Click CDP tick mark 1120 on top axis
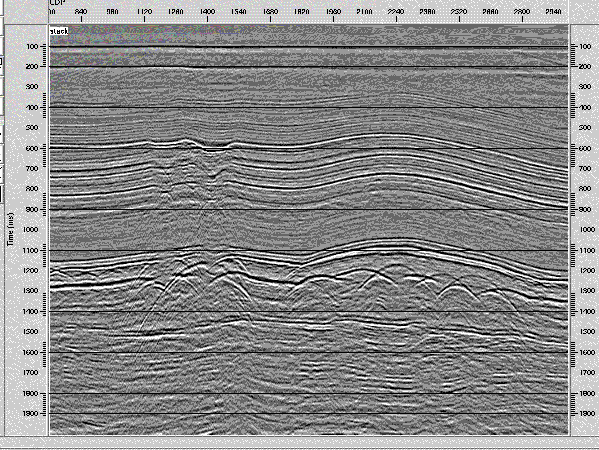 (144, 12)
